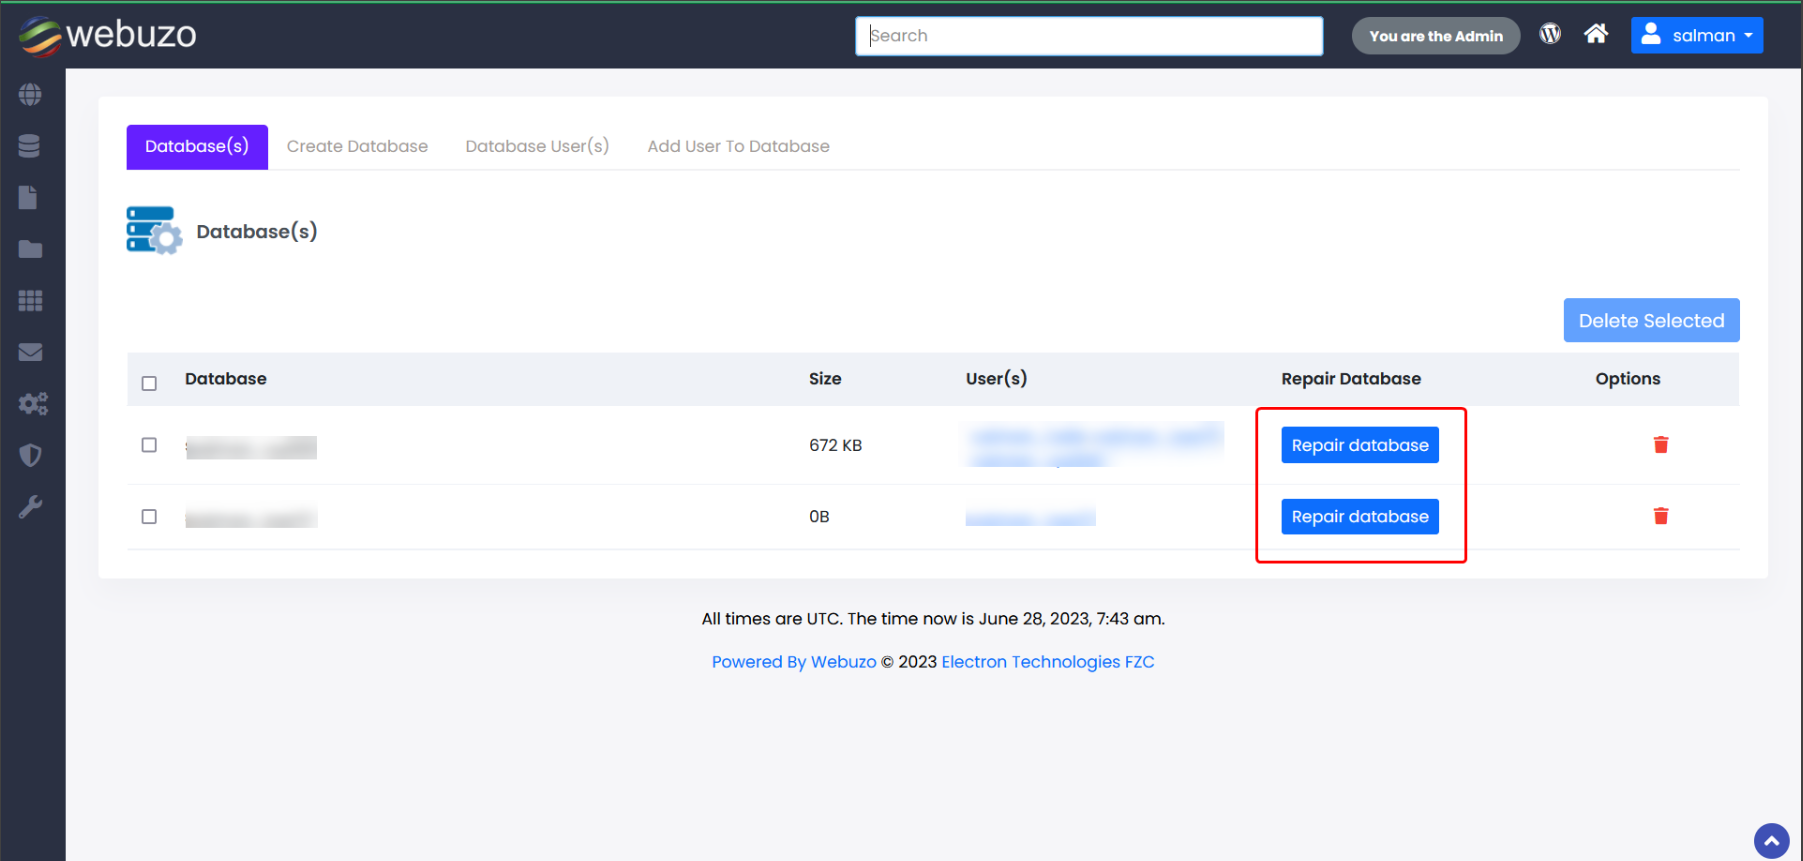Switch to the Create Database tab
Image resolution: width=1803 pixels, height=861 pixels.
[357, 146]
